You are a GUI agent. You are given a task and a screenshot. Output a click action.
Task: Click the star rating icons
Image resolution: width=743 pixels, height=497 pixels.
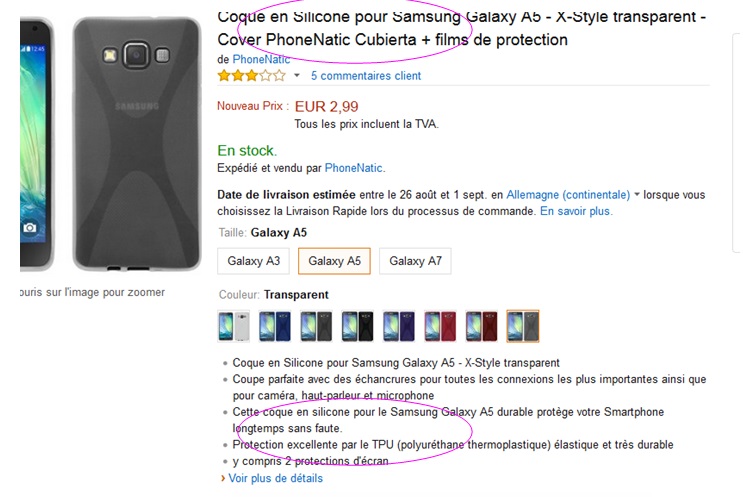[250, 76]
